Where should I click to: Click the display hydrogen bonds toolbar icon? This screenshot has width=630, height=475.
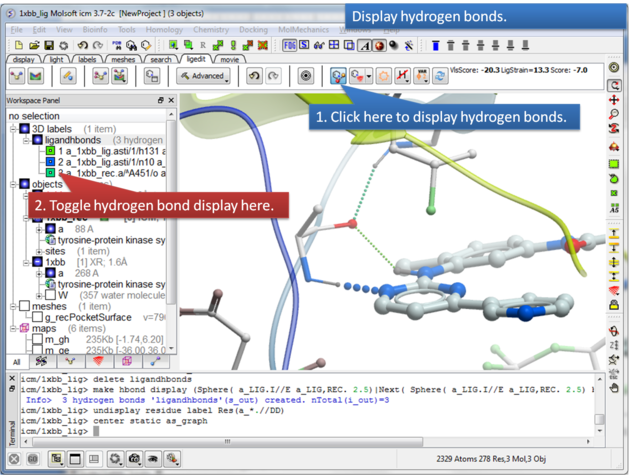tap(338, 76)
